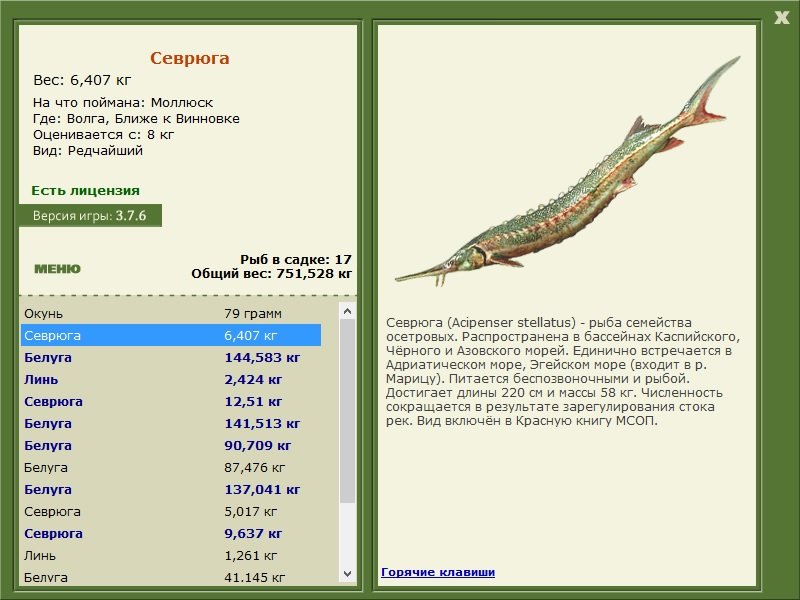Image resolution: width=800 pixels, height=600 pixels.
Task: Select the Белуга 90,709 кг row
Action: point(171,445)
